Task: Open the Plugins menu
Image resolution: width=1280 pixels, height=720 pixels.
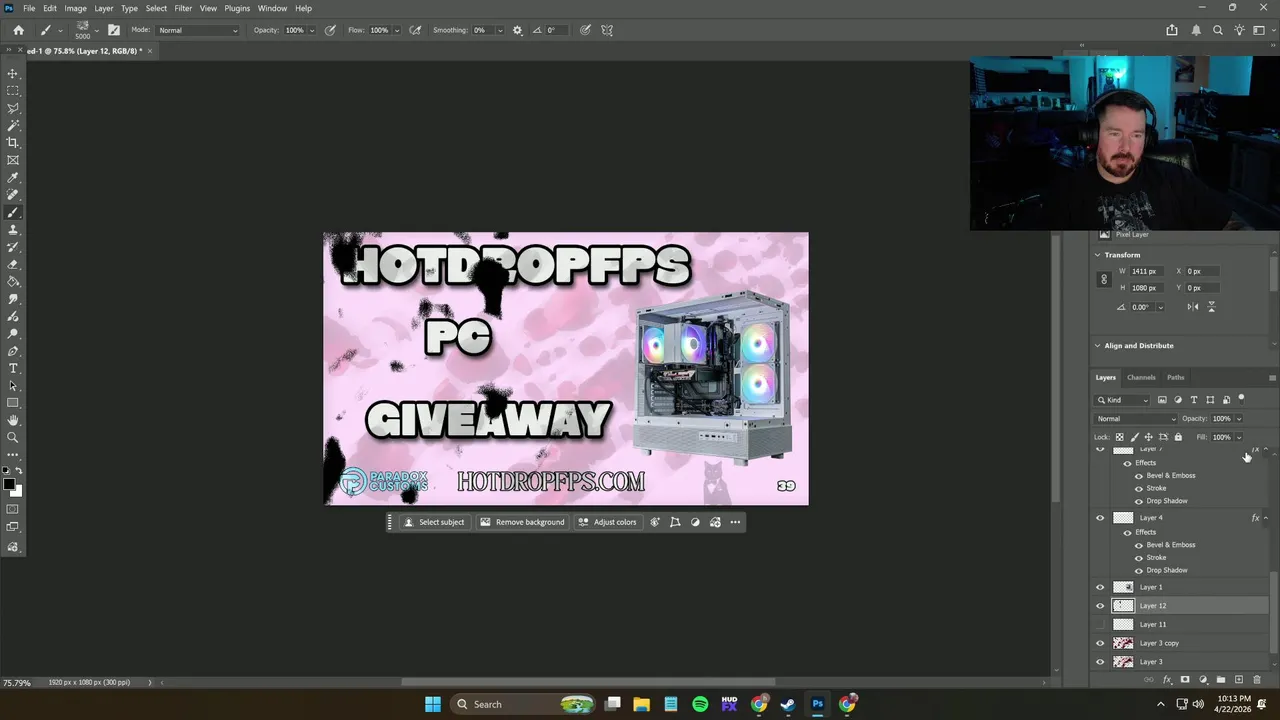Action: tap(237, 8)
